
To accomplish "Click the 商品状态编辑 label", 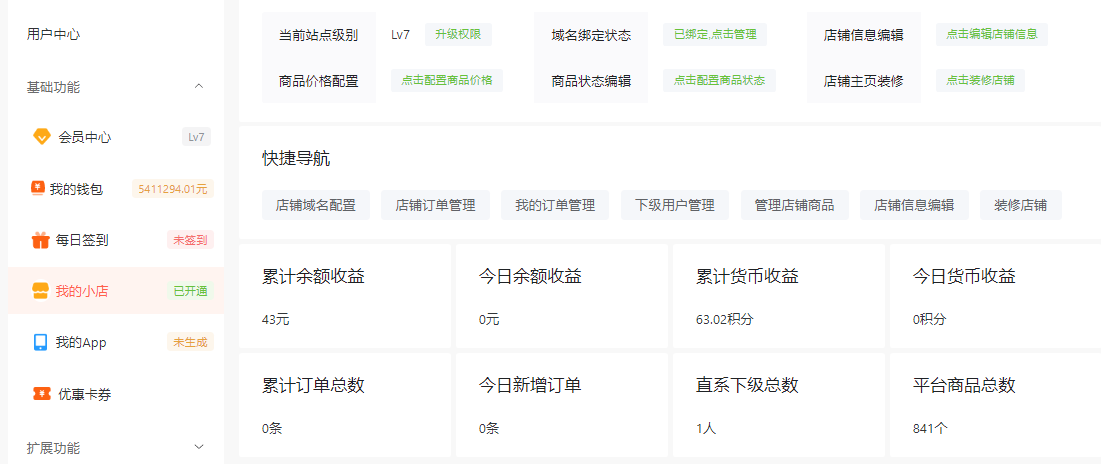I will pyautogui.click(x=591, y=81).
